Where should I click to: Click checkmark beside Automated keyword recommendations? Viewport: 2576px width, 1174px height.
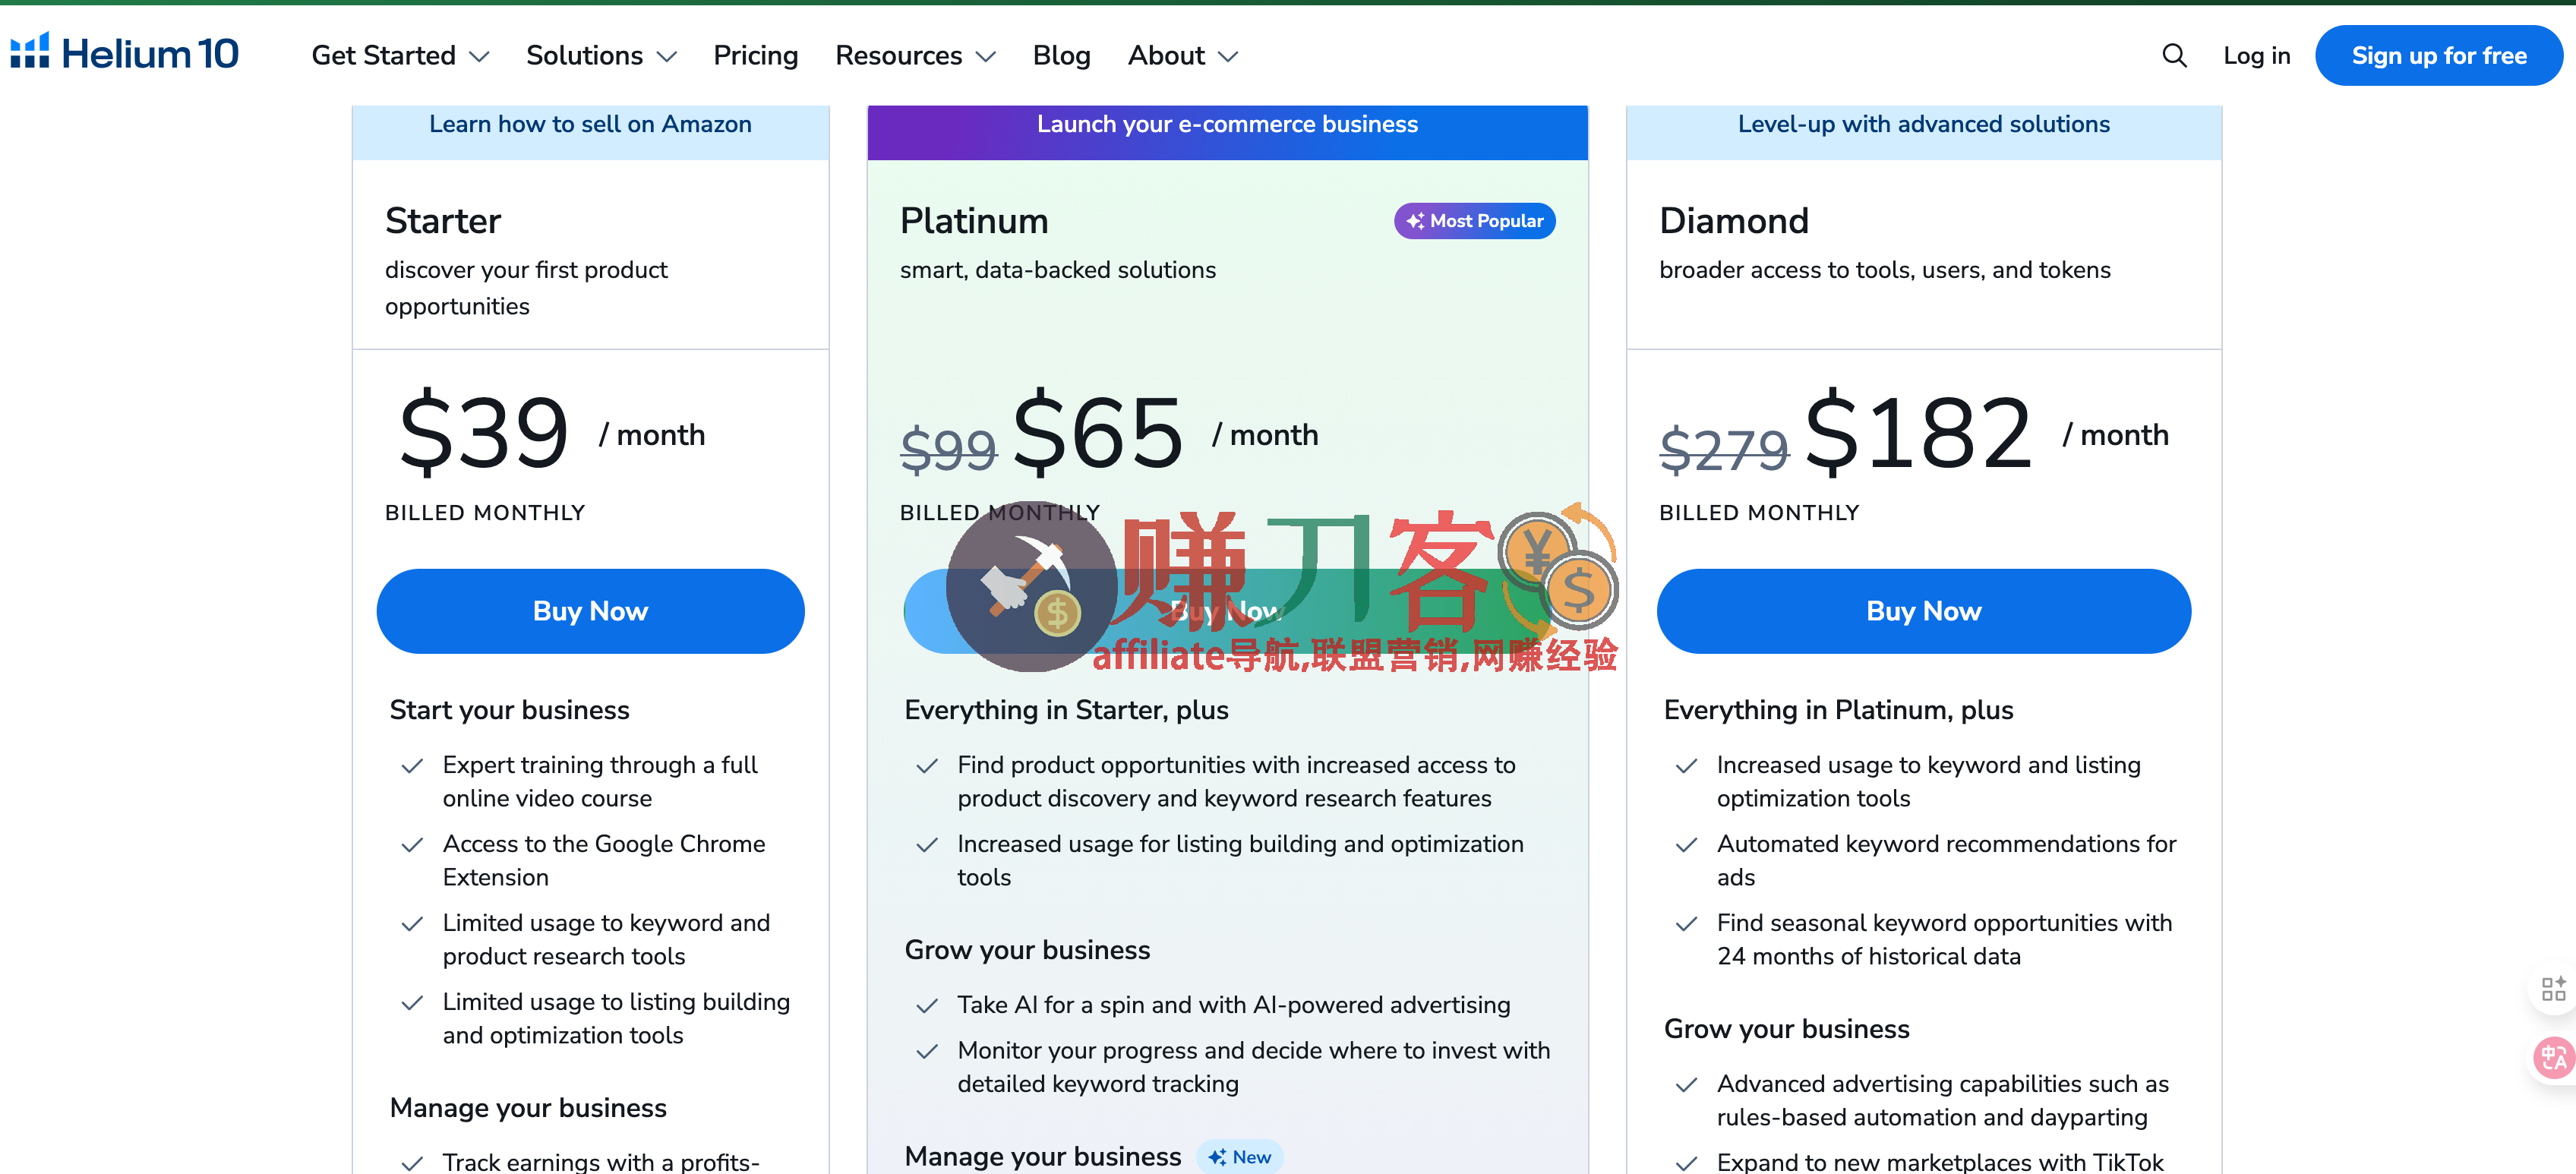[x=1686, y=845]
